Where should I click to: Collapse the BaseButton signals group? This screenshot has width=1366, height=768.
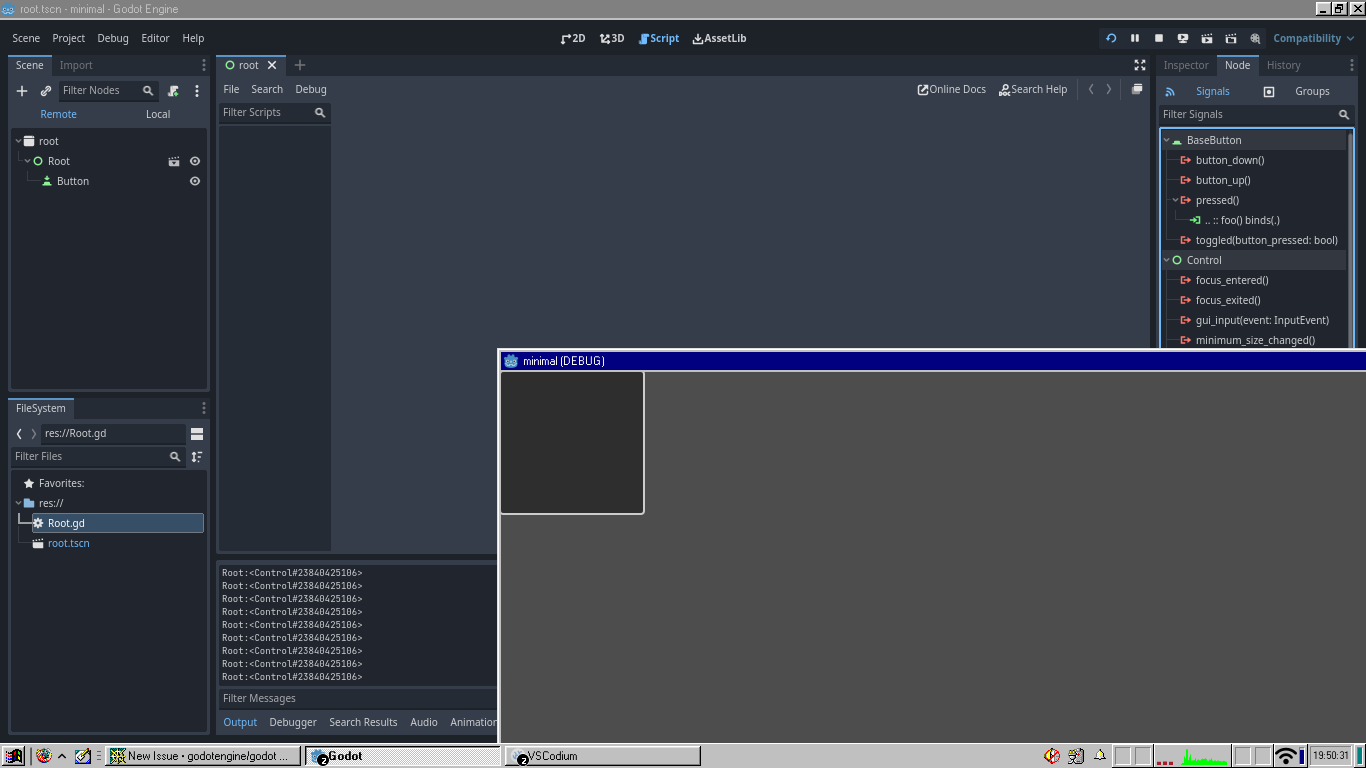coord(1166,140)
